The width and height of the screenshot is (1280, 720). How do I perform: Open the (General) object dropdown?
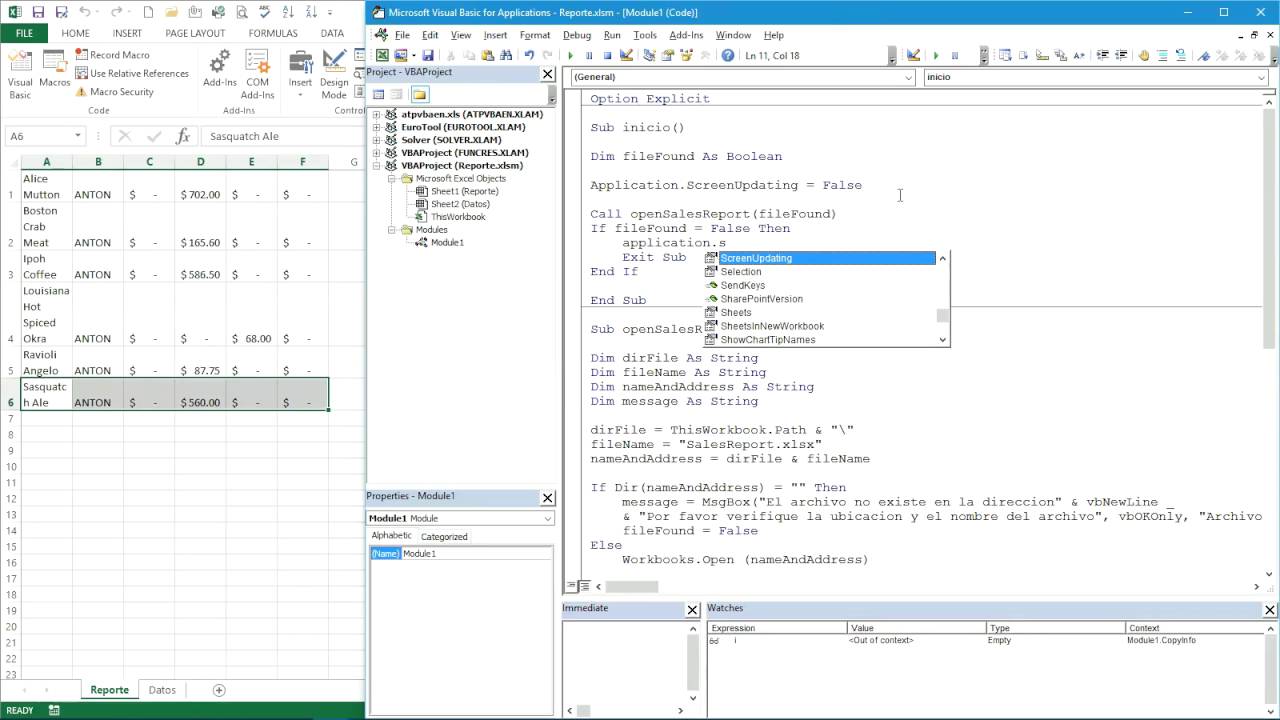908,77
